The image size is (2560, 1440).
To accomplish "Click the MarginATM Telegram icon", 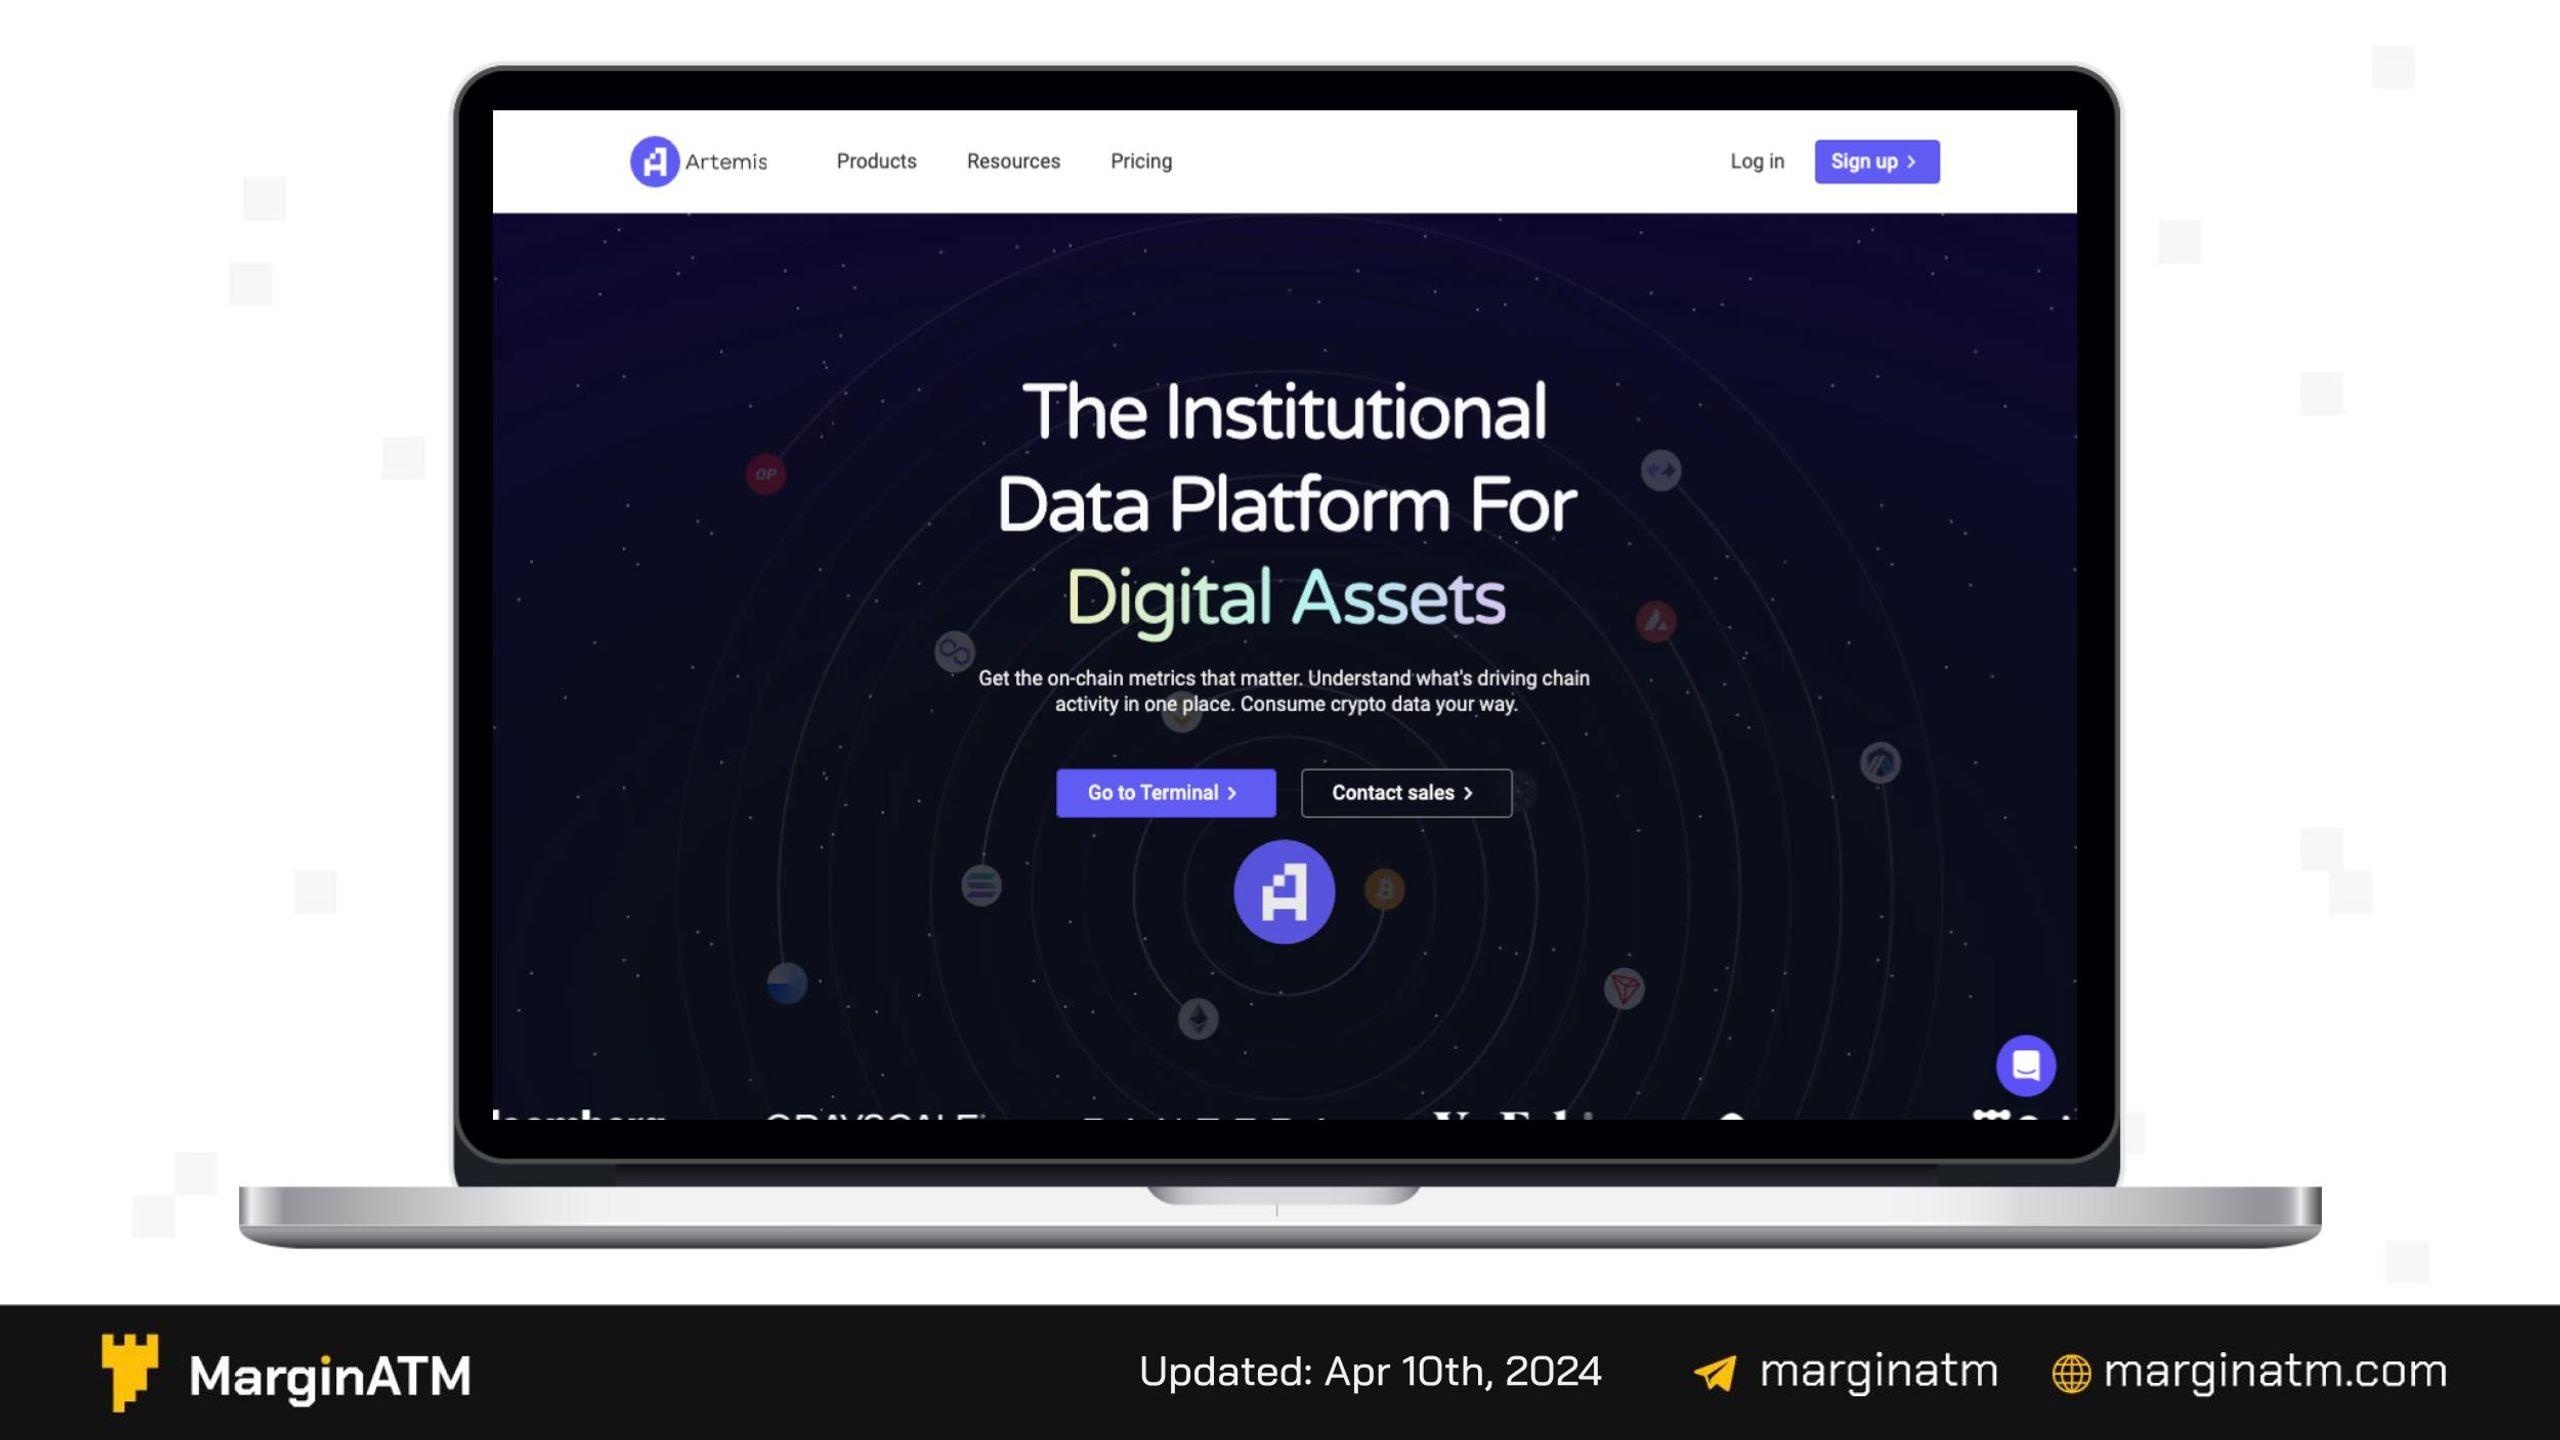I will click(1713, 1370).
